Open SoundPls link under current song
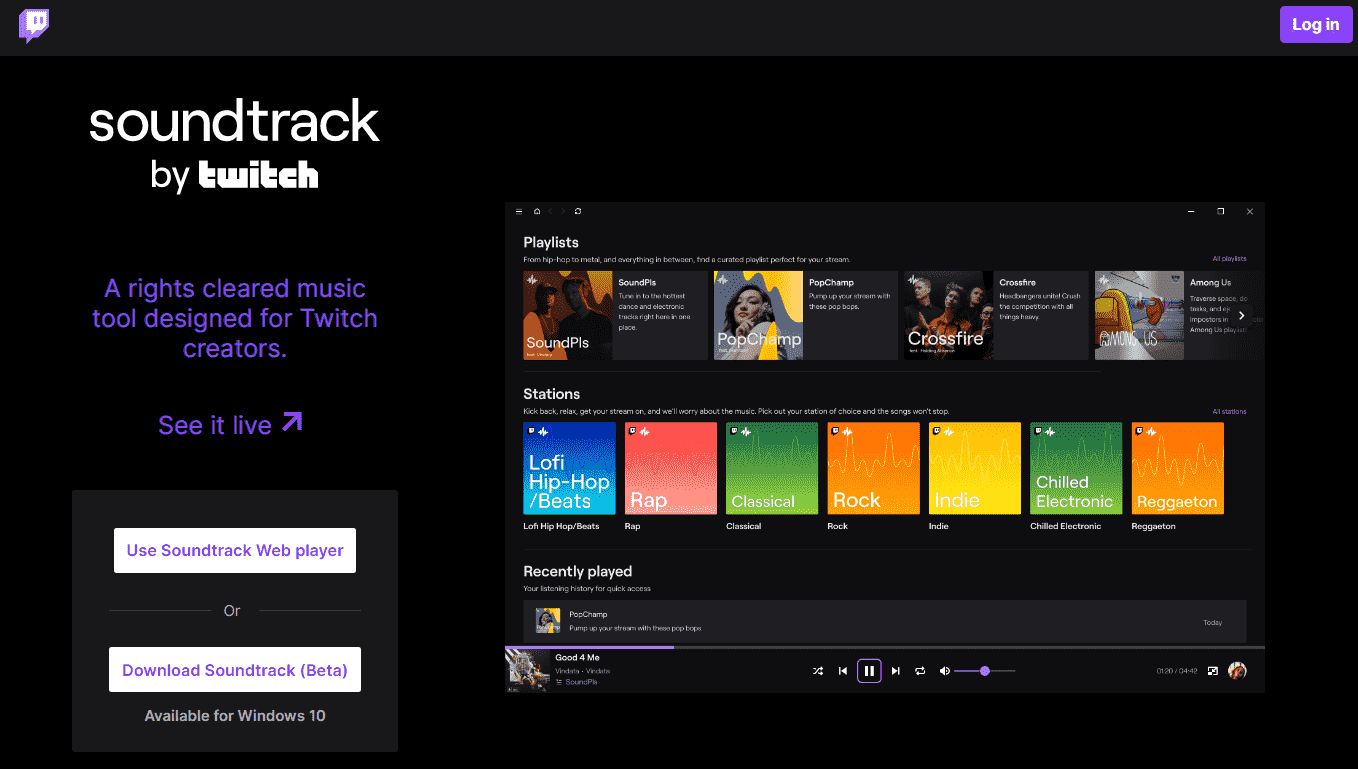 [x=581, y=682]
